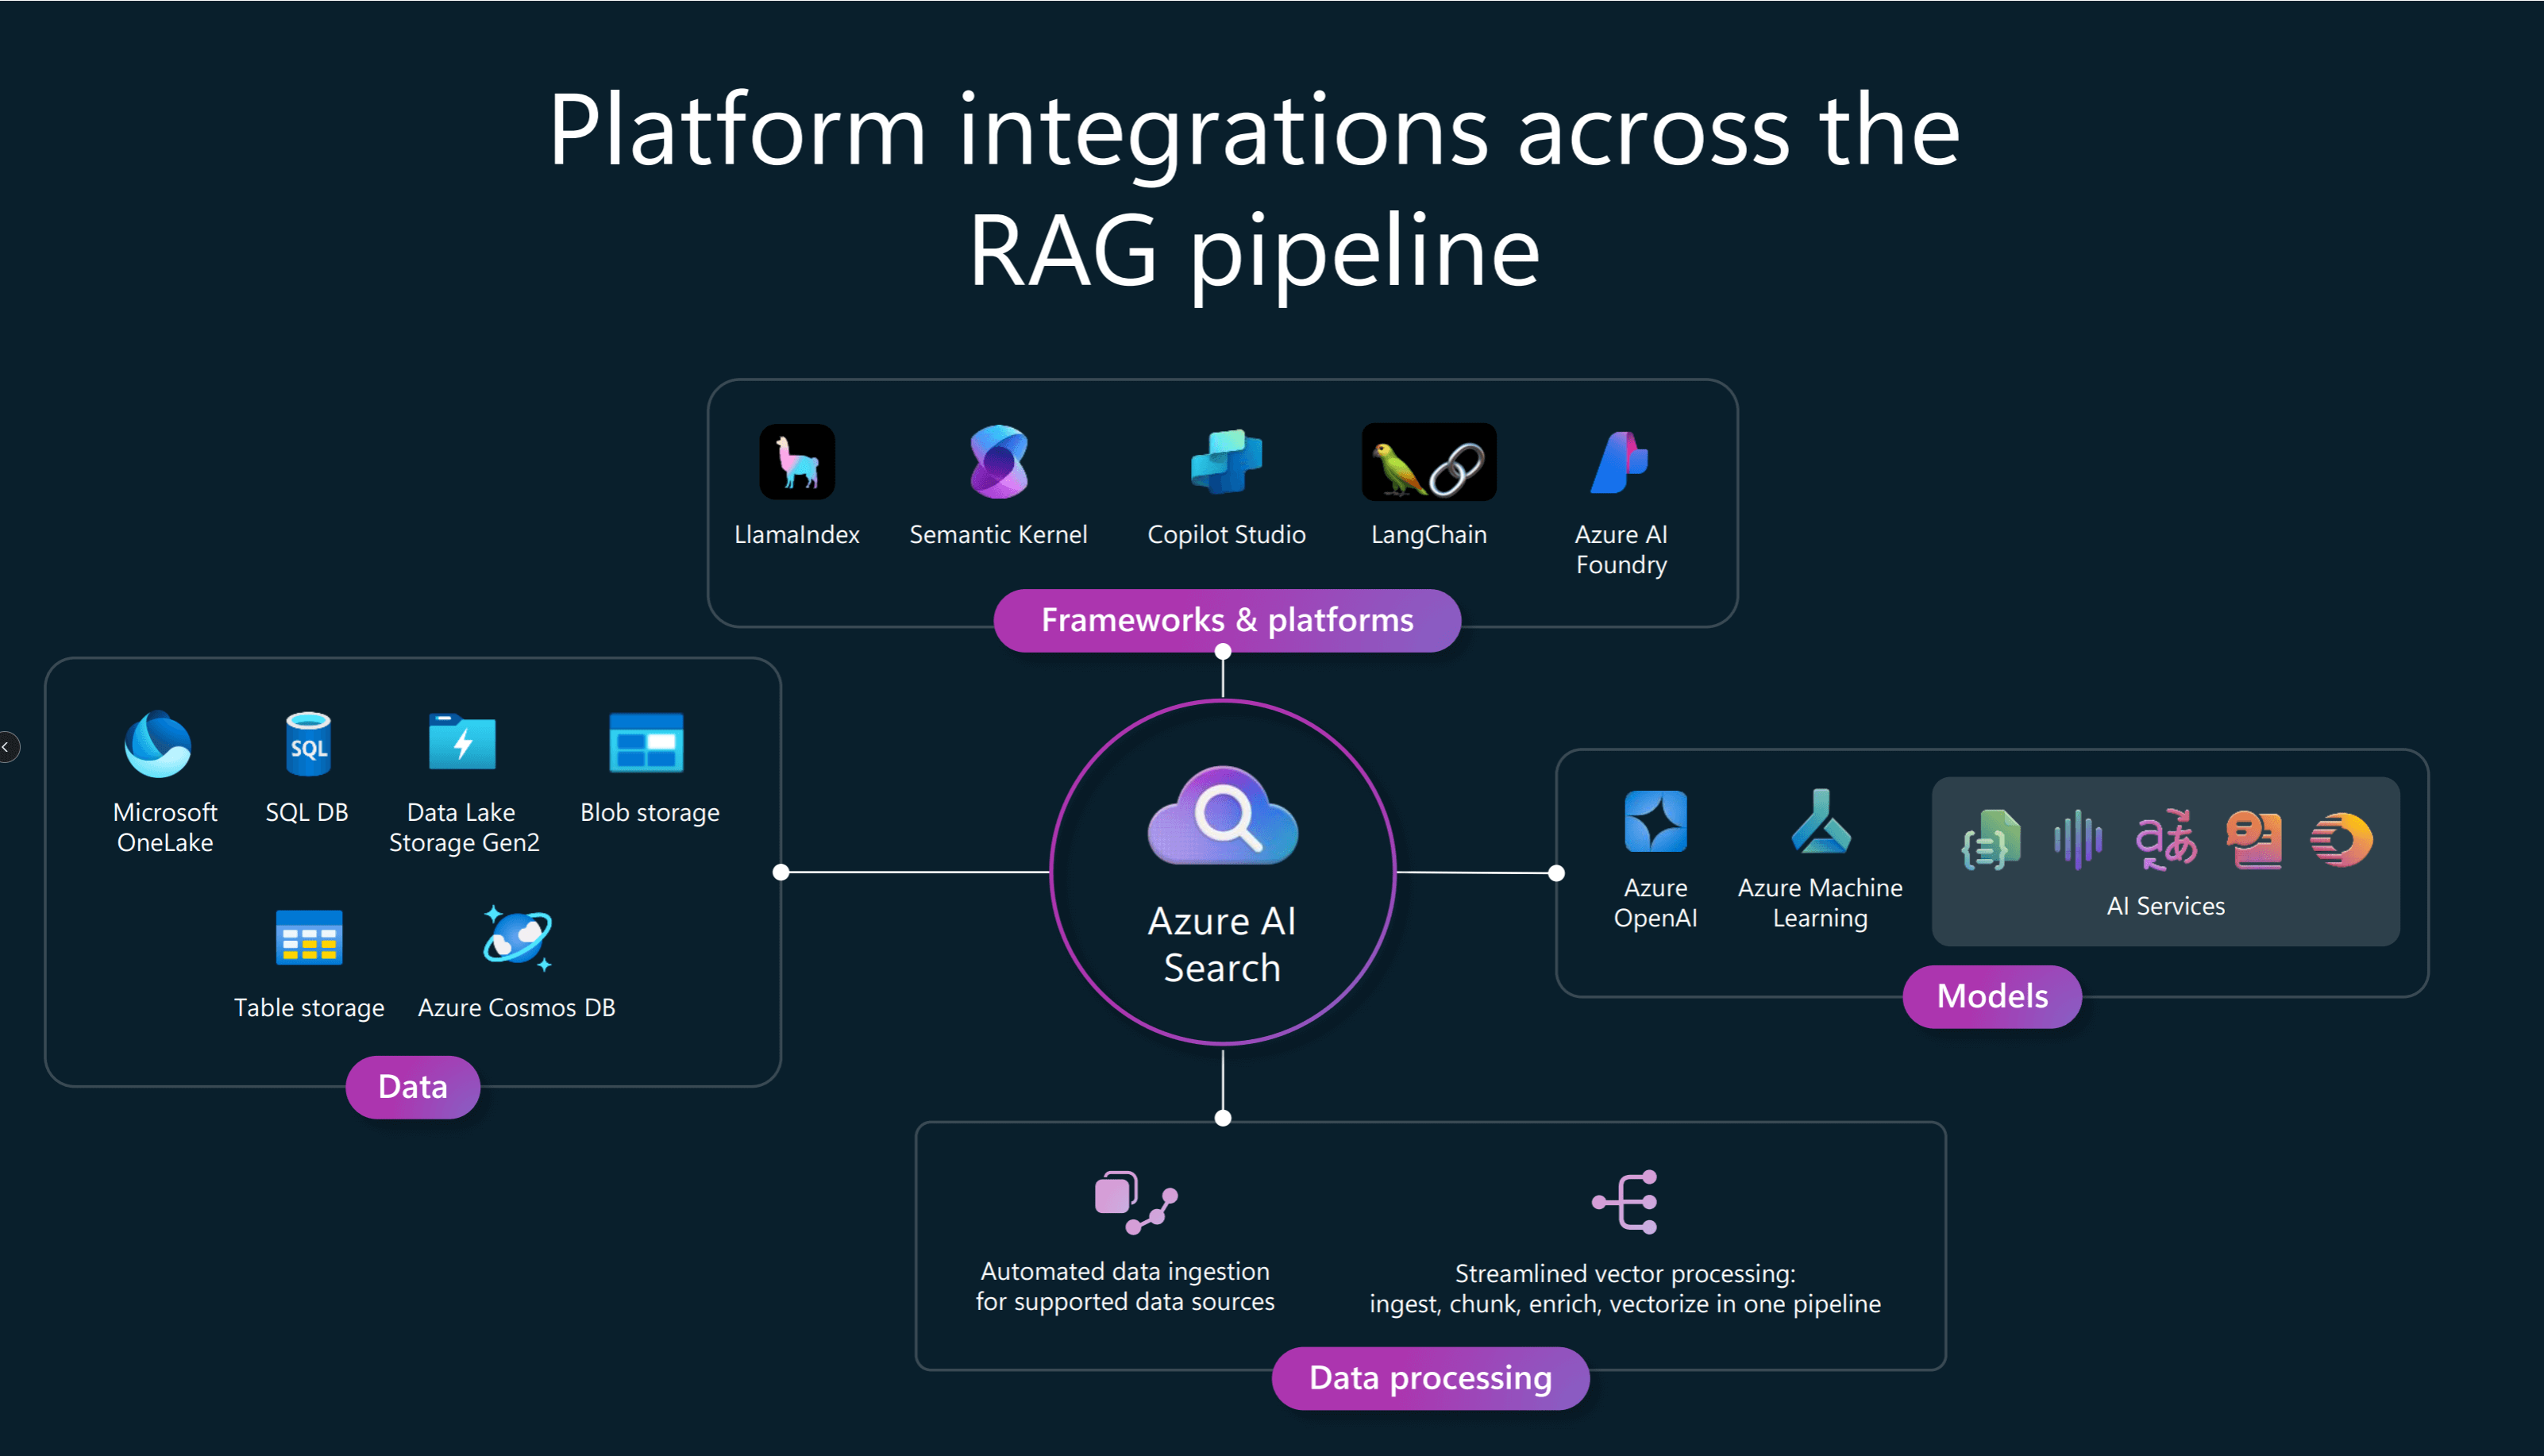Click the LlamaIndex llama icon
2544x1456 pixels.
pos(796,462)
